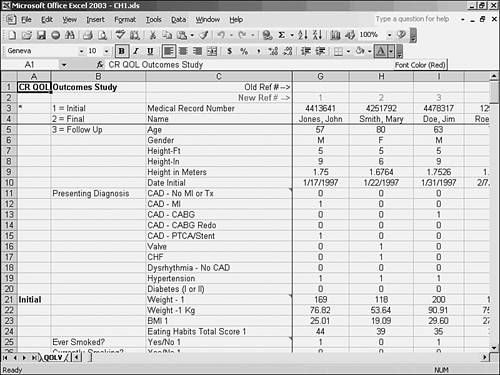Click the Save floppy disk icon

[x=41, y=35]
